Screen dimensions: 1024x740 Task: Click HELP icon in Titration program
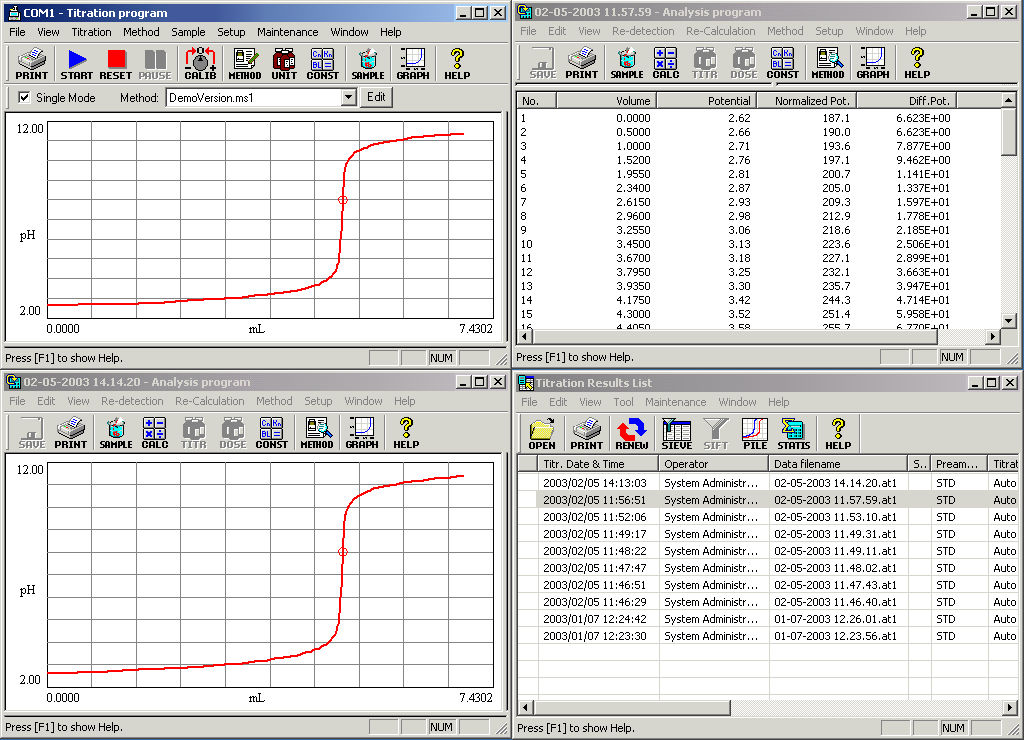pyautogui.click(x=457, y=64)
